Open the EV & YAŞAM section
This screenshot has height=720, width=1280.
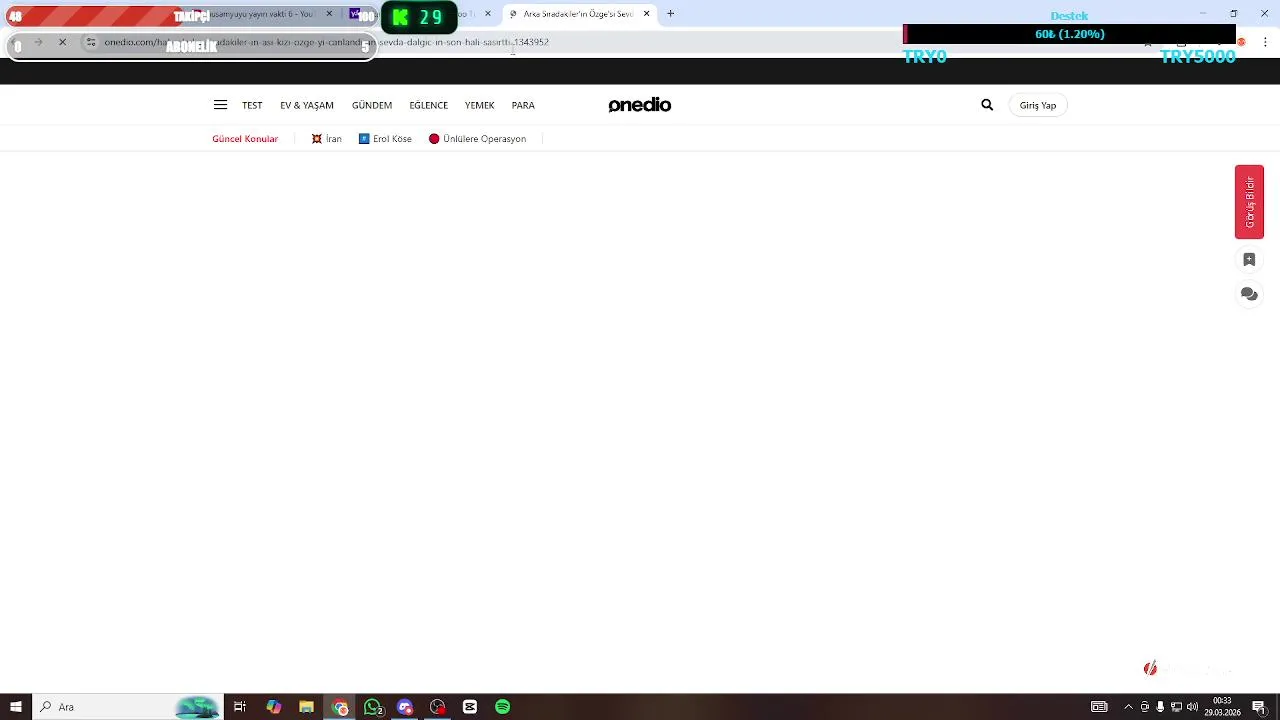(307, 105)
